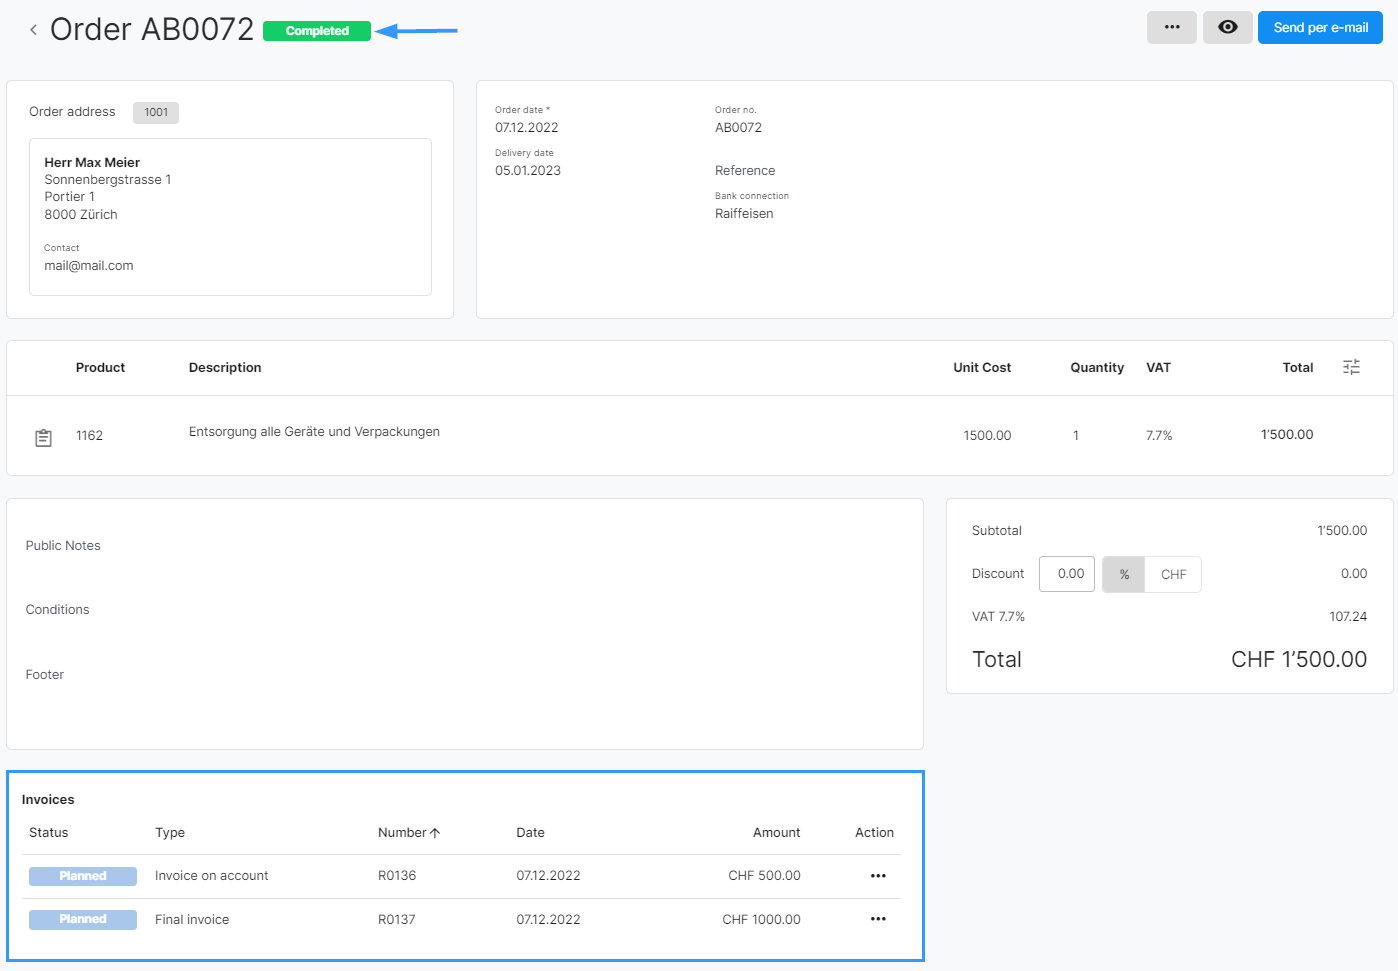Open action menu for invoice R0137
Viewport: 1398px width, 971px height.
click(x=878, y=919)
